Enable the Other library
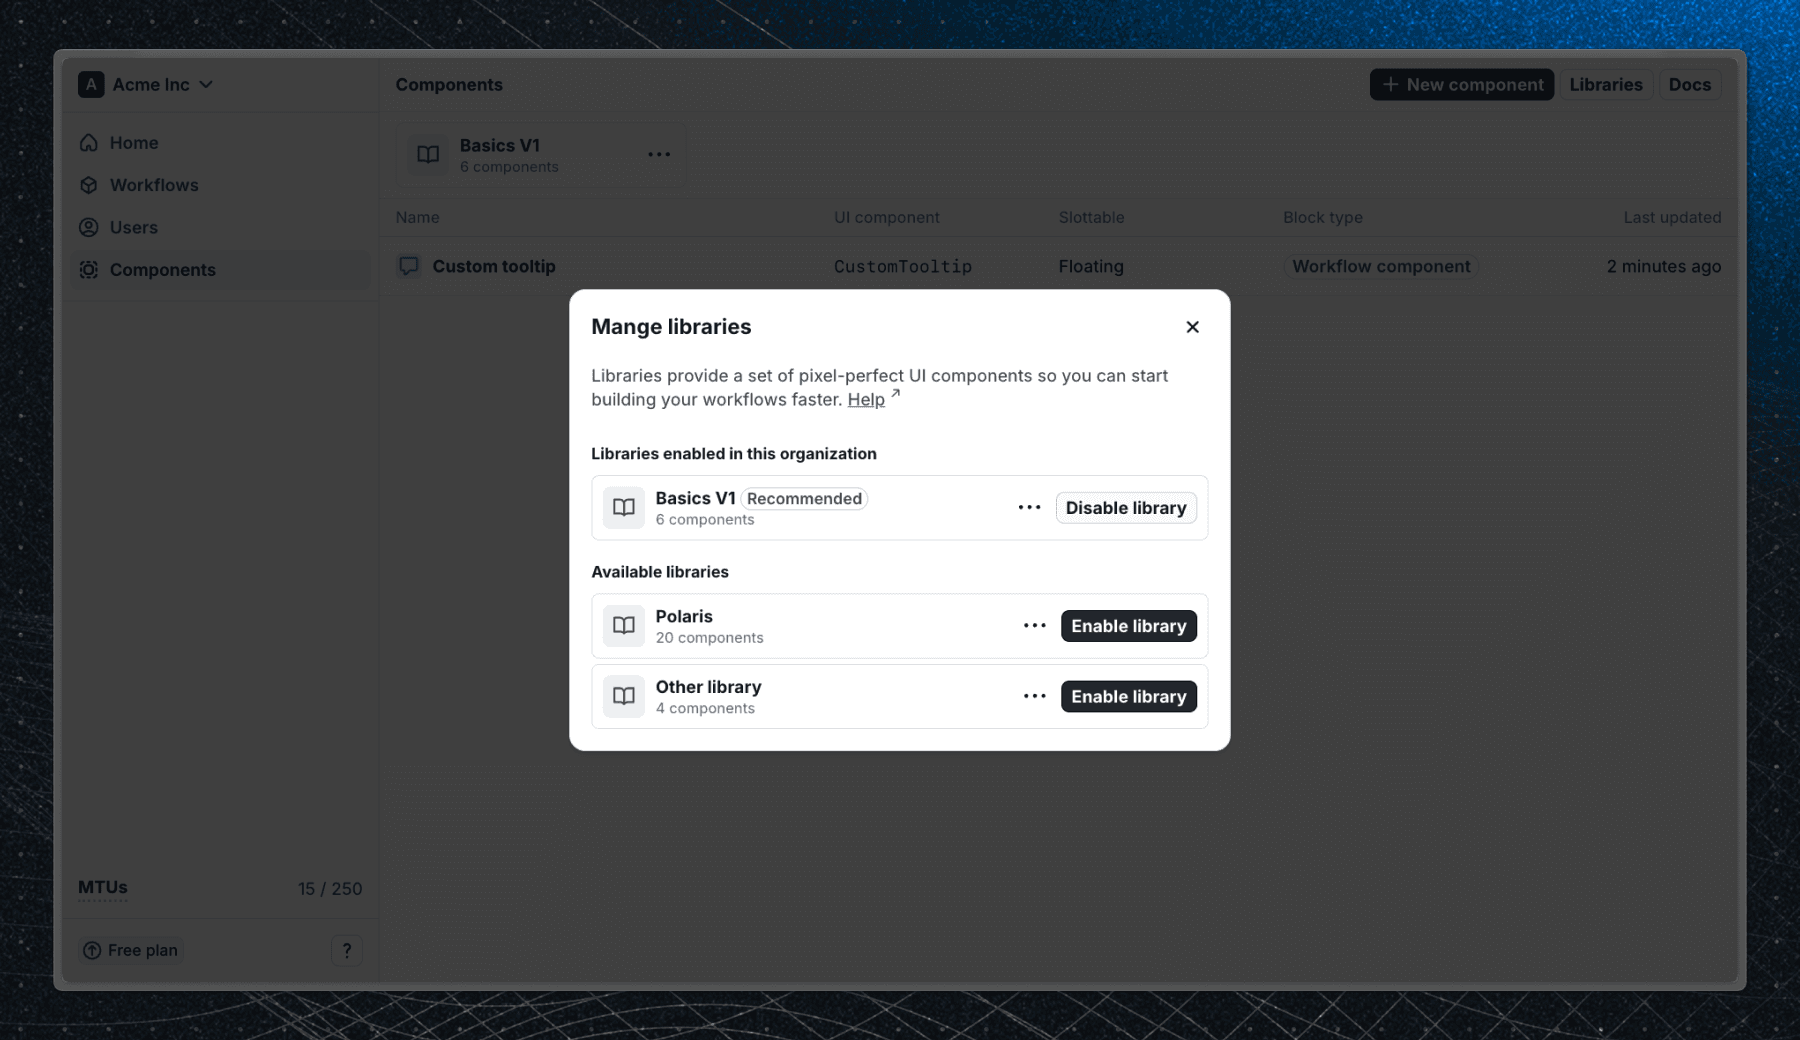 [x=1128, y=697]
